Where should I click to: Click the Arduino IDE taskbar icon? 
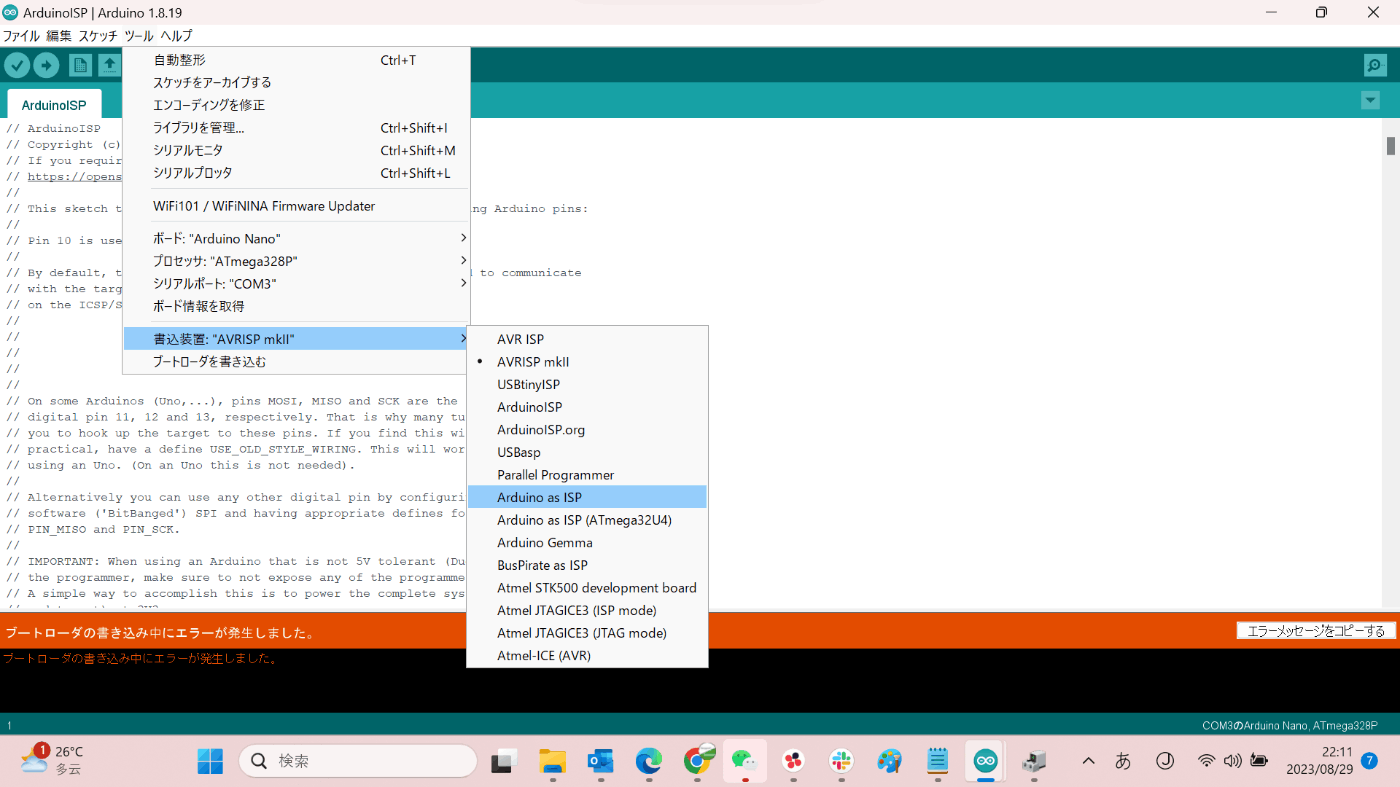[x=986, y=761]
